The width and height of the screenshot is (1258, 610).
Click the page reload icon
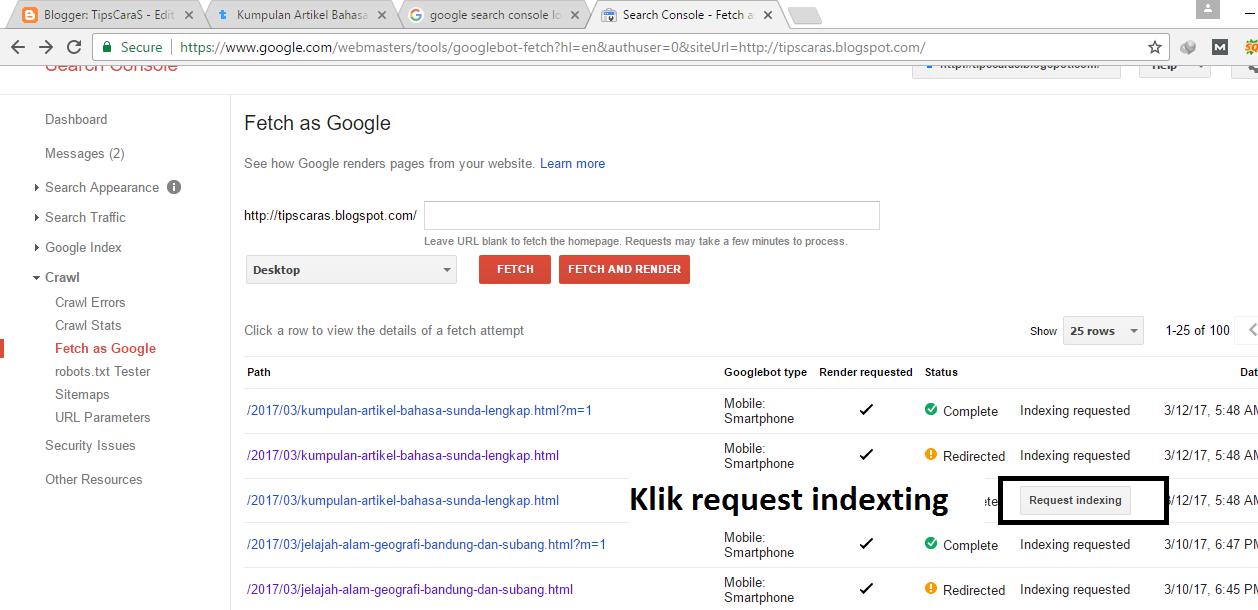[74, 46]
